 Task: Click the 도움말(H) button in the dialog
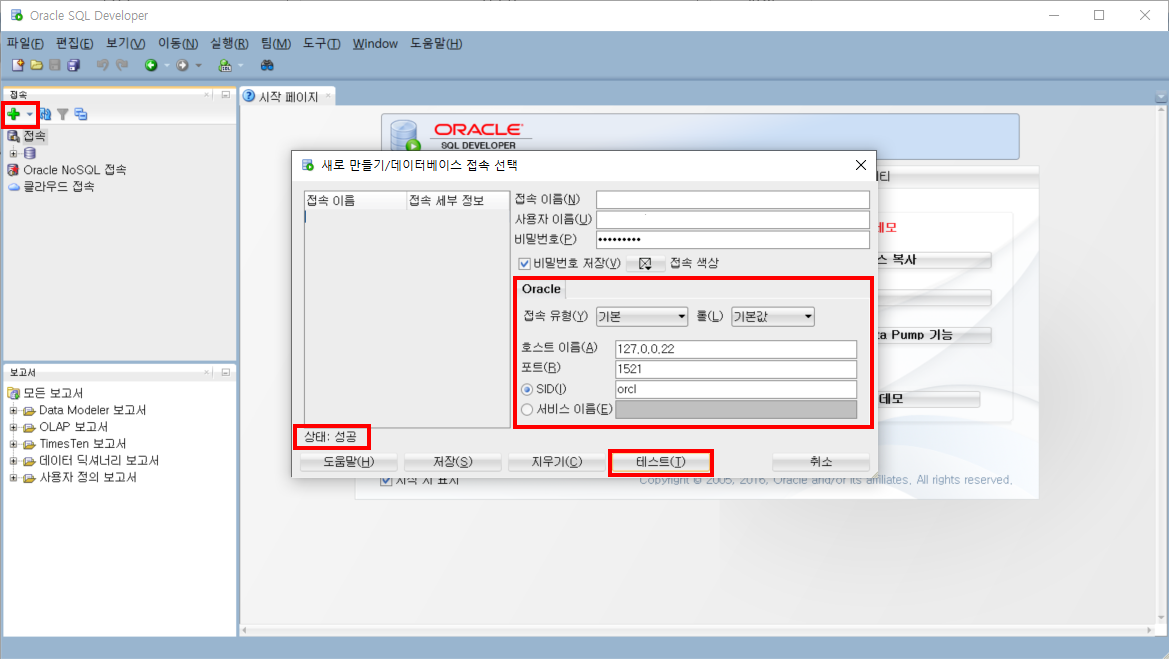pos(348,462)
